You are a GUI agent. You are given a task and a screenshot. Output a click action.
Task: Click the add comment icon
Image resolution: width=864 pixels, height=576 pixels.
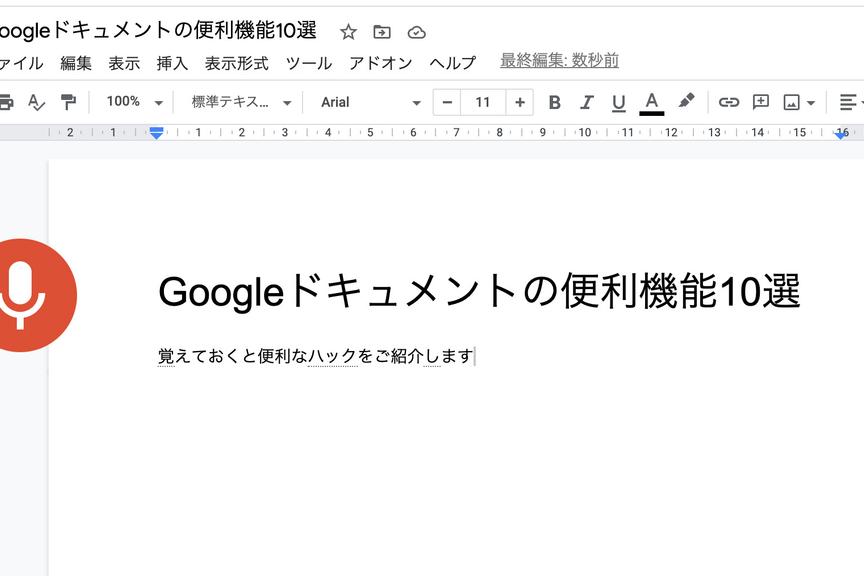click(x=760, y=102)
